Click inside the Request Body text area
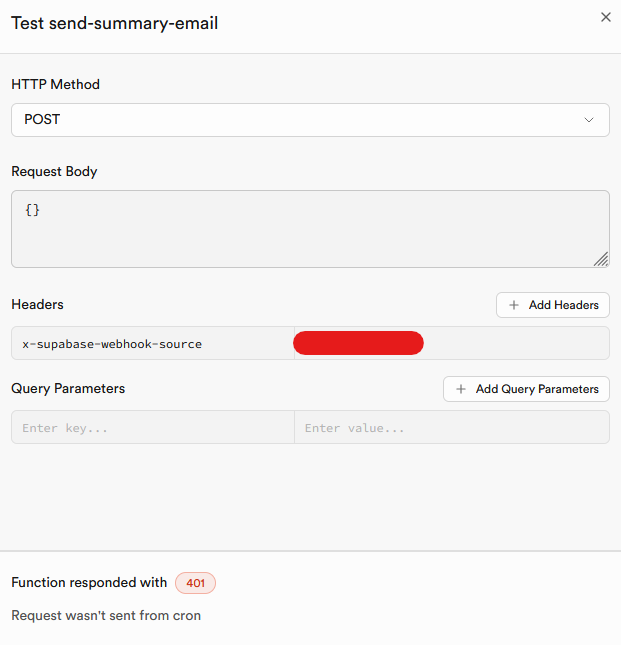Image resolution: width=621 pixels, height=645 pixels. pos(310,229)
